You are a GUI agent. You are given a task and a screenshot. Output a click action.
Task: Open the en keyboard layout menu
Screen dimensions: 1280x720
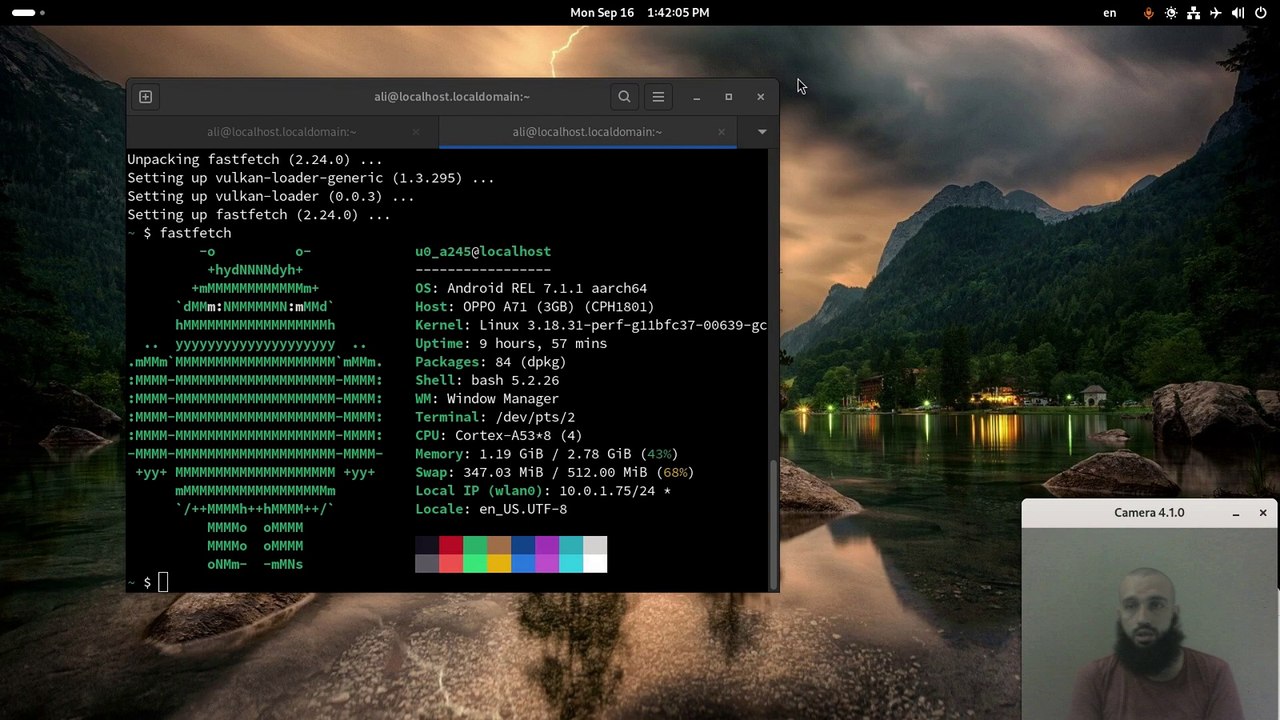pyautogui.click(x=1109, y=13)
